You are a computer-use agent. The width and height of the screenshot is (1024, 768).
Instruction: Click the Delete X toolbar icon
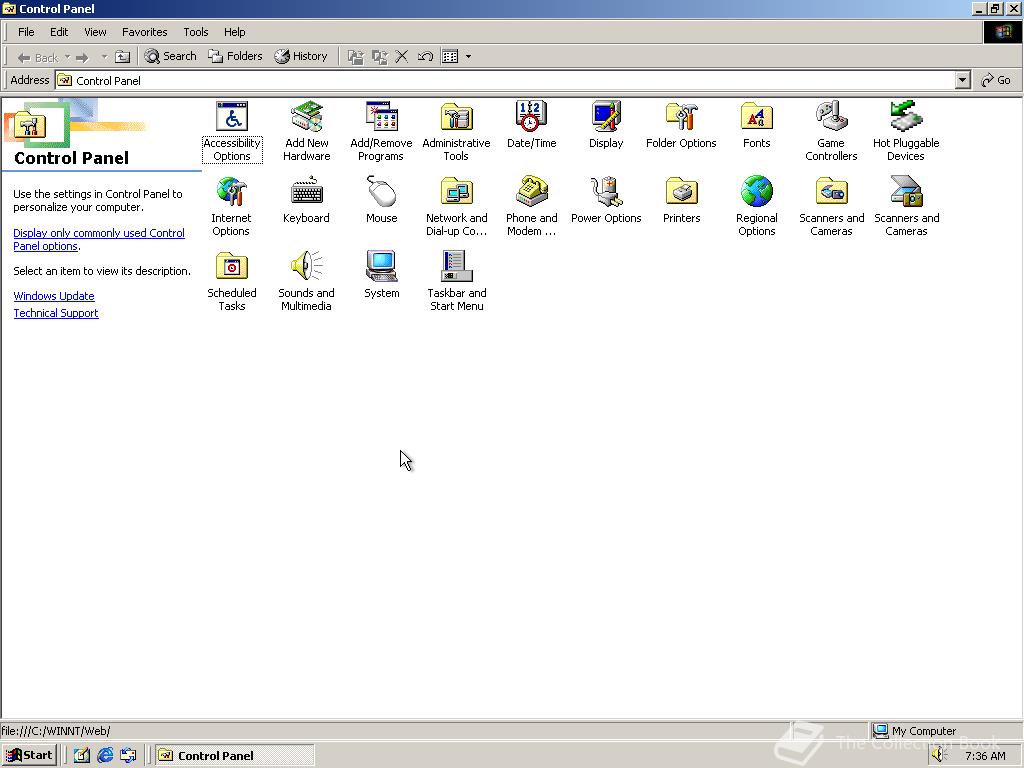(402, 57)
